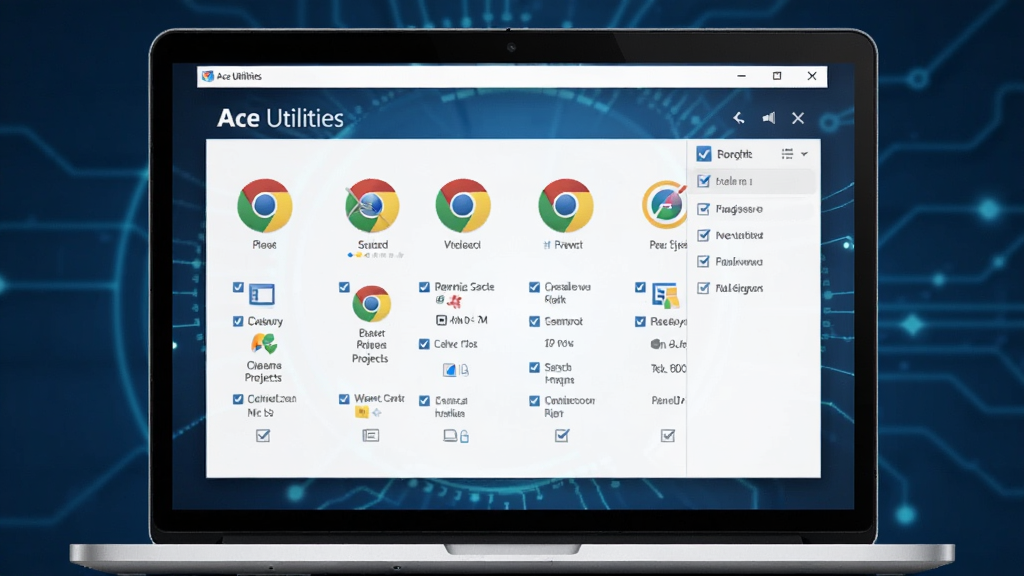This screenshot has width=1024, height=576.
Task: Click the list icon at the bottom of the "Saued" column
Action: (x=370, y=436)
